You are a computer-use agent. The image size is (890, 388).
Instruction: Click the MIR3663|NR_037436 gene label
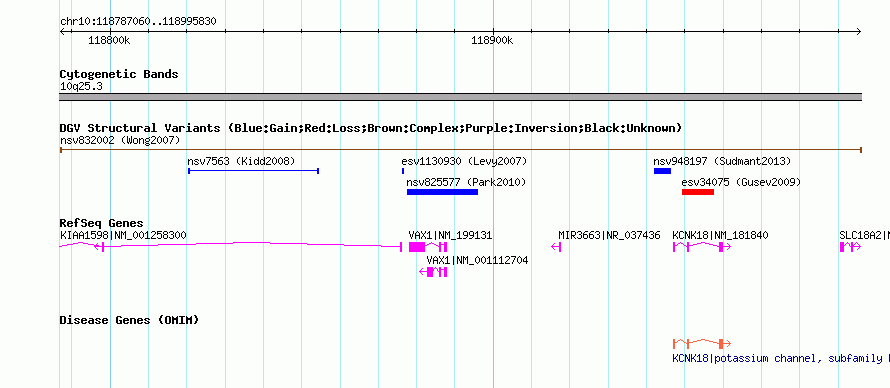click(609, 235)
